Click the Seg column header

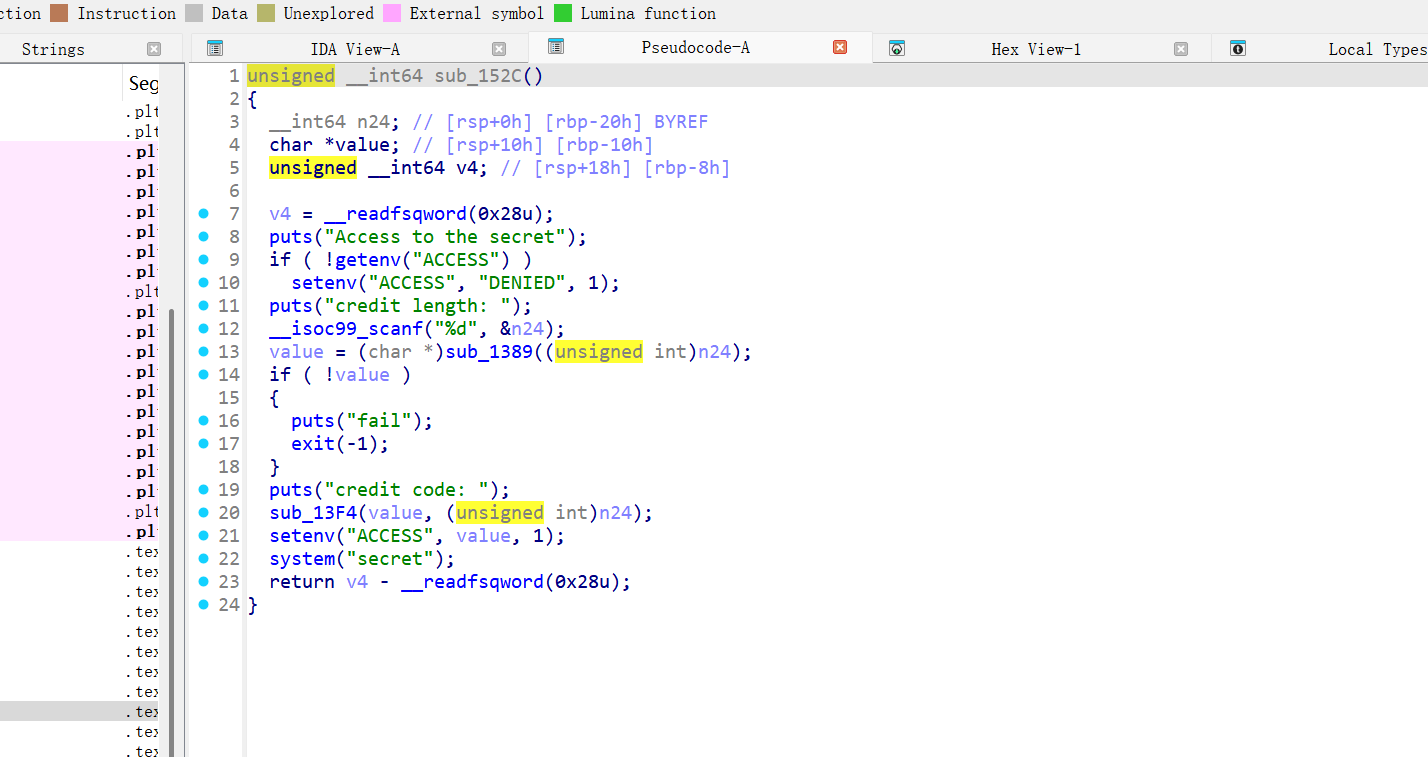coord(143,85)
